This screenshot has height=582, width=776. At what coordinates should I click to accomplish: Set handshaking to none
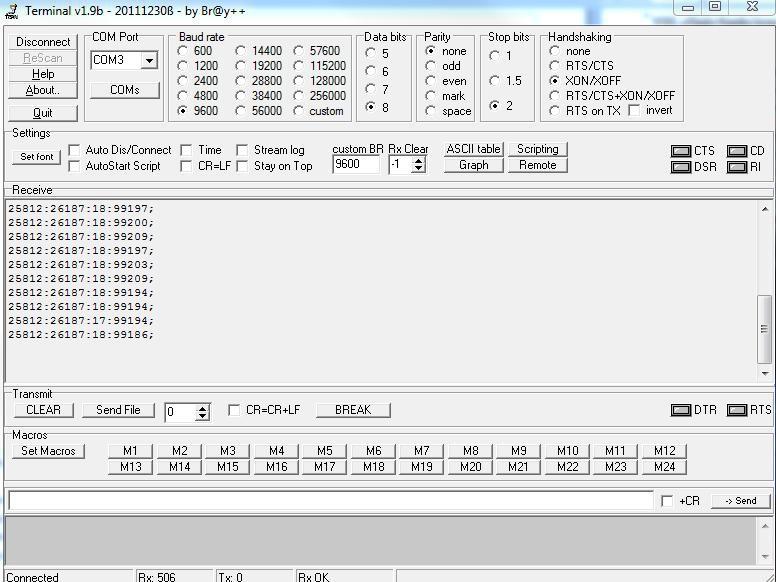coord(554,51)
